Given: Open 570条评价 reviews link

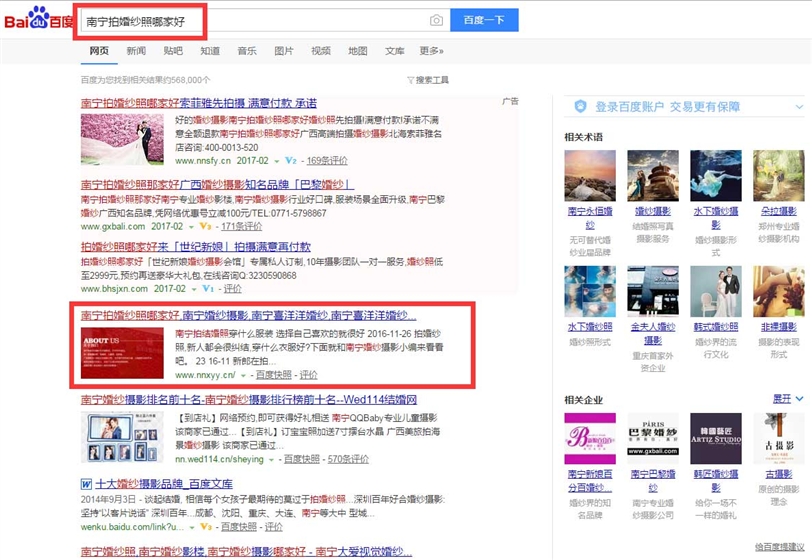Looking at the screenshot, I should click(348, 460).
